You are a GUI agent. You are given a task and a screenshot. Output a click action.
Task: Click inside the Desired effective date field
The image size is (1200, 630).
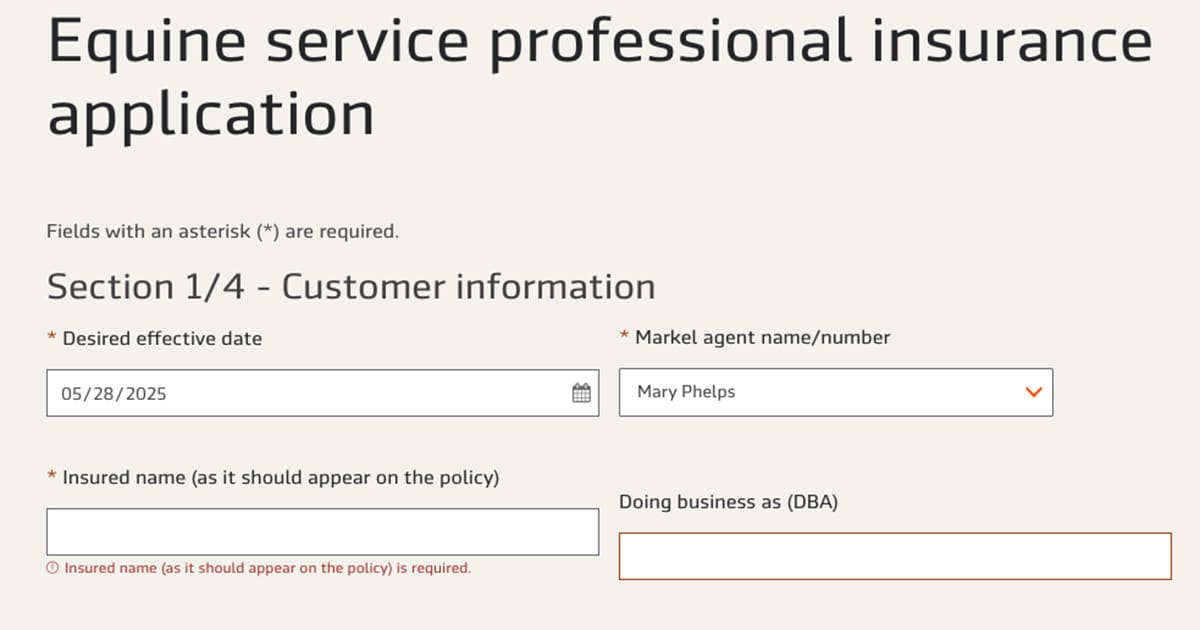[x=300, y=392]
